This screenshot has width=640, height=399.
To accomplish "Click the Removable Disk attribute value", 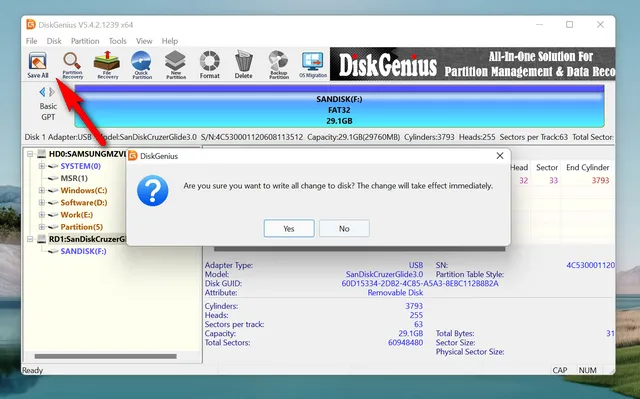I will point(395,293).
